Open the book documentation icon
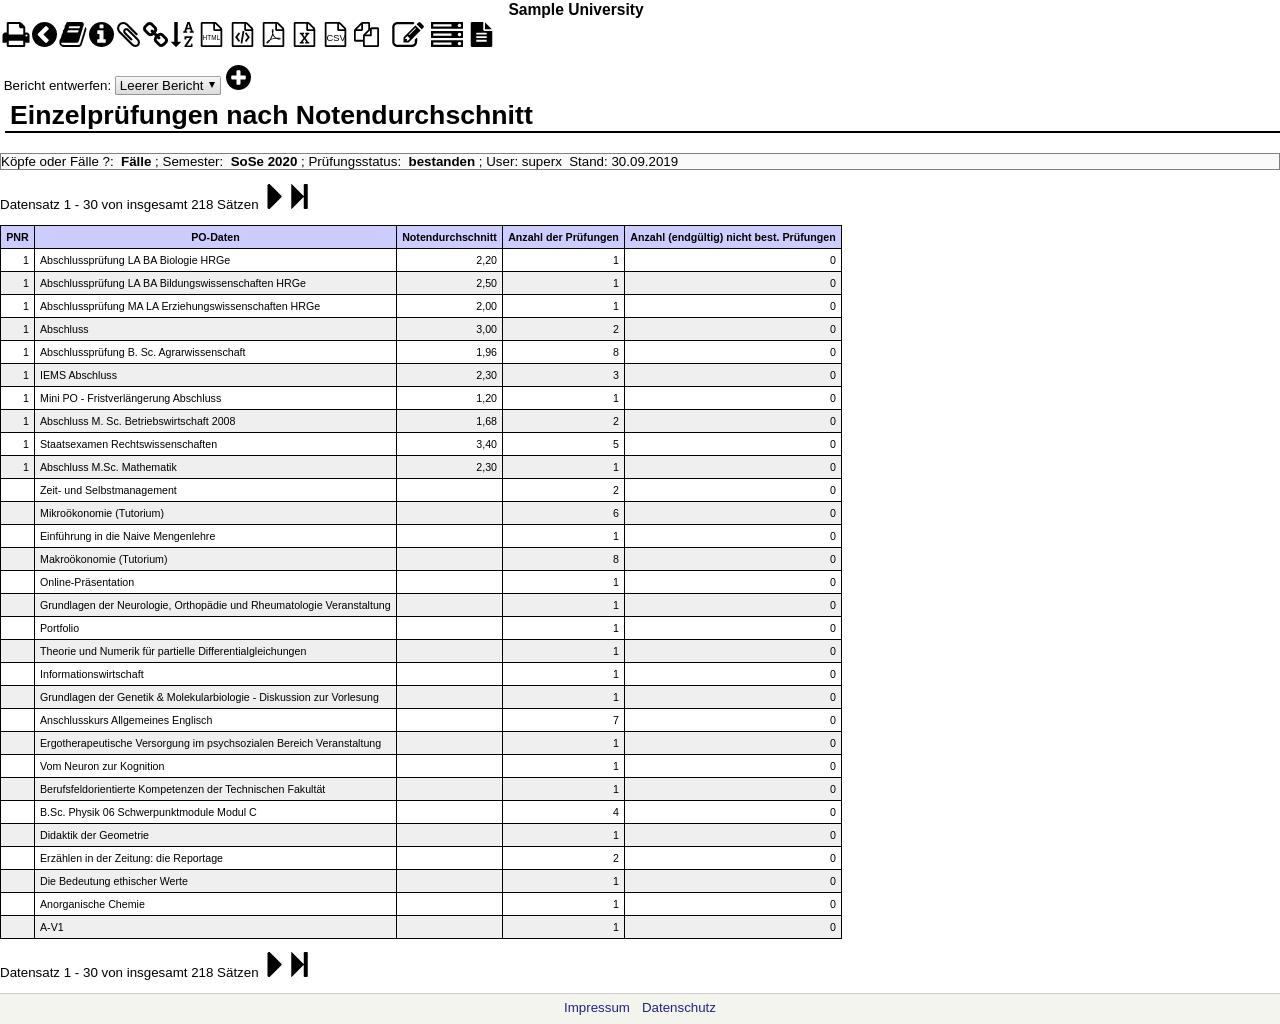The height and width of the screenshot is (1024, 1280). point(72,35)
